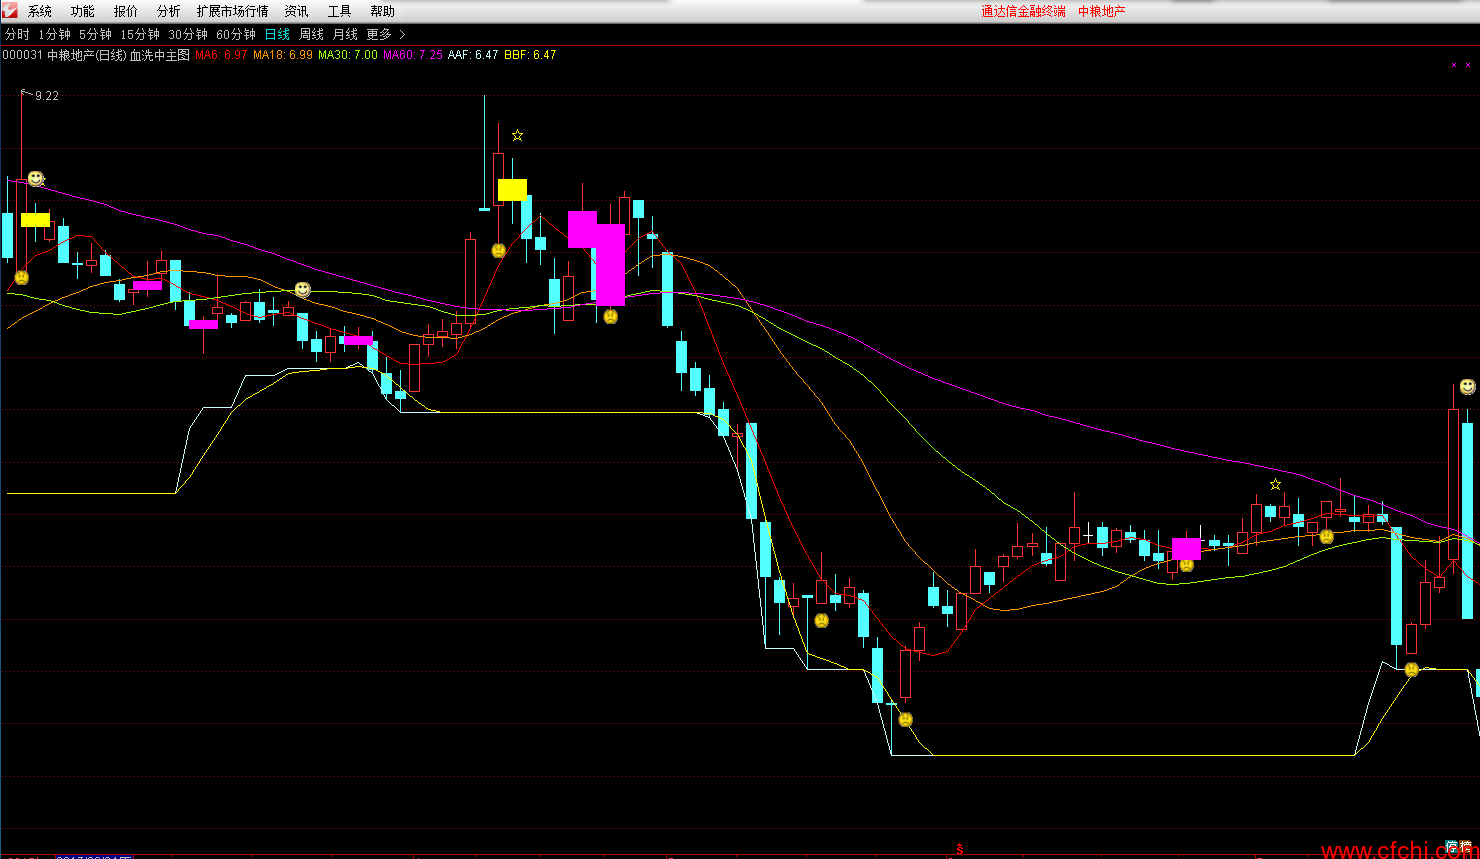
Task: Select the BBF: 6.47 indicator label
Action: [x=530, y=55]
